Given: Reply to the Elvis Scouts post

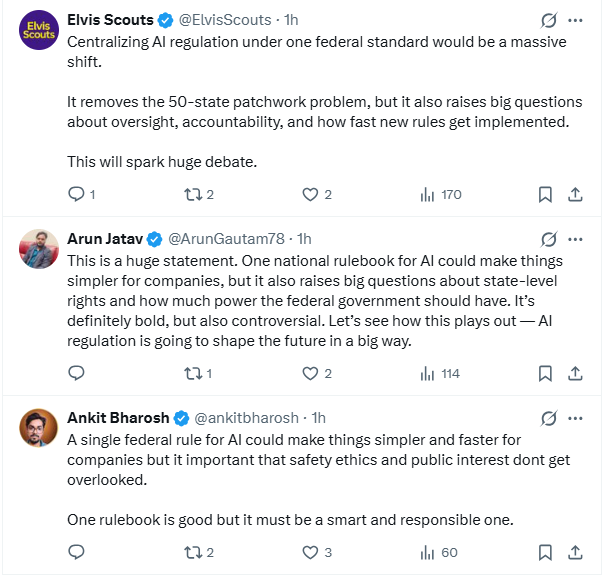Looking at the screenshot, I should 76,194.
